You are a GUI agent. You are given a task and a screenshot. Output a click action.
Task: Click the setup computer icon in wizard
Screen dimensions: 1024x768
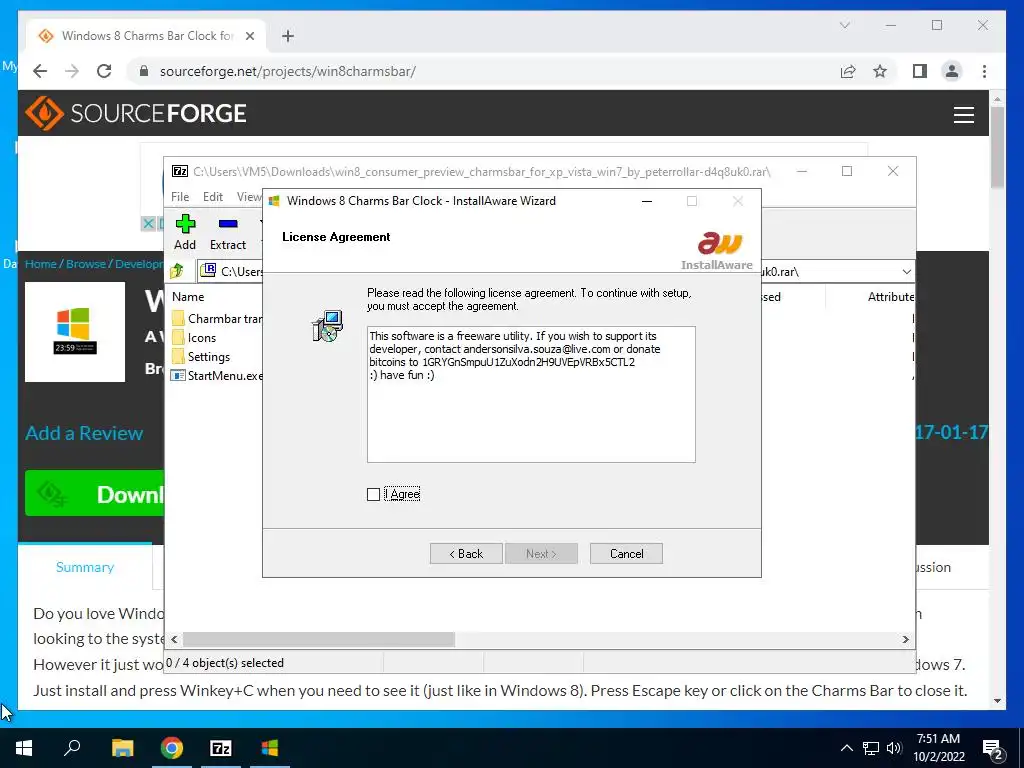coord(327,326)
